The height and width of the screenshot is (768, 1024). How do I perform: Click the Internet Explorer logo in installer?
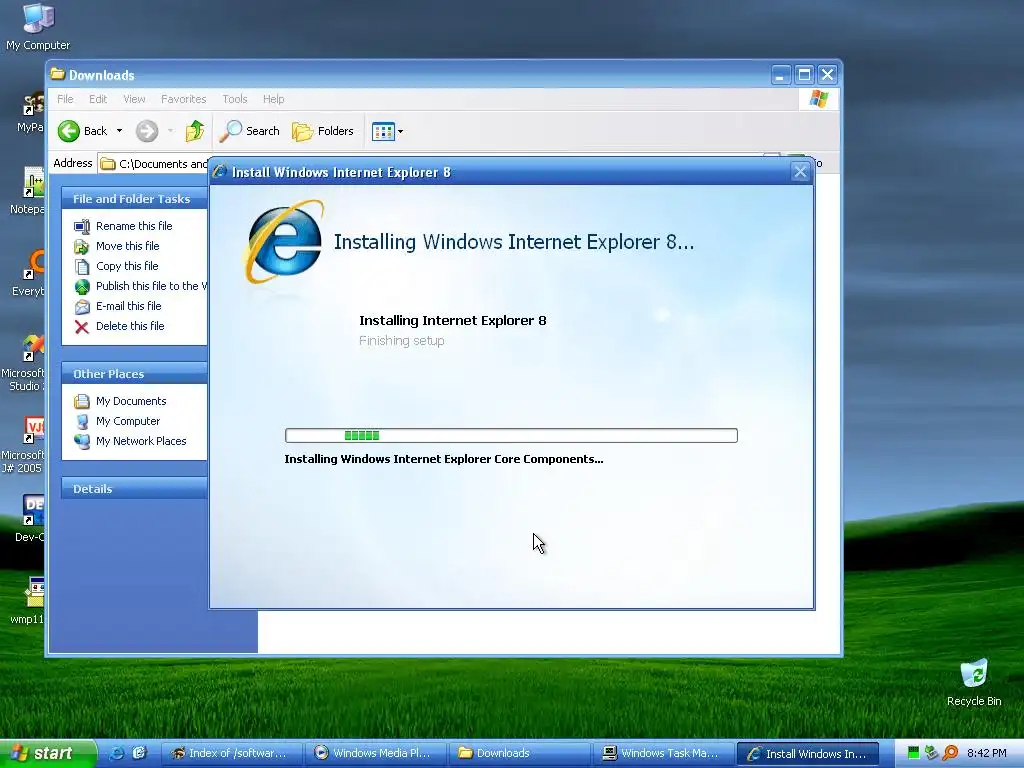285,242
